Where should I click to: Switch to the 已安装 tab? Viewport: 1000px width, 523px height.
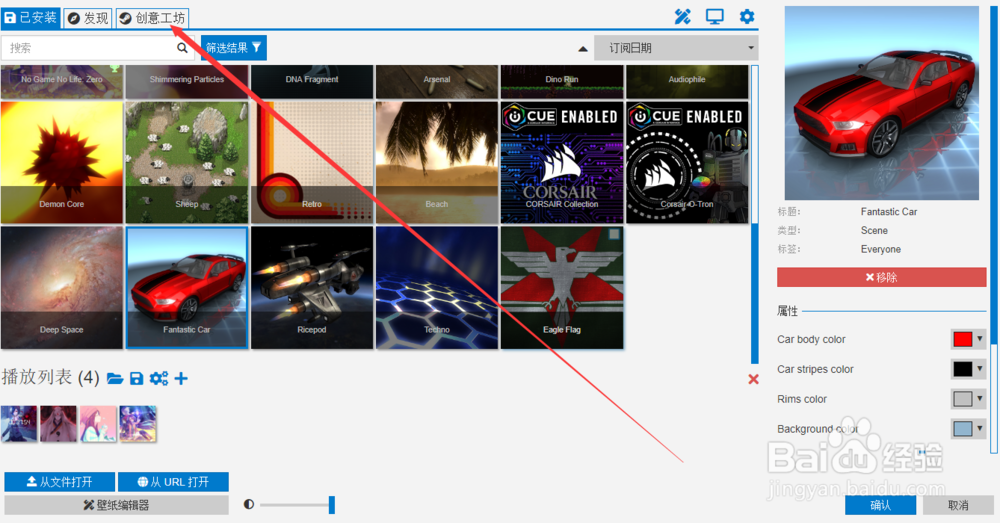[x=31, y=18]
